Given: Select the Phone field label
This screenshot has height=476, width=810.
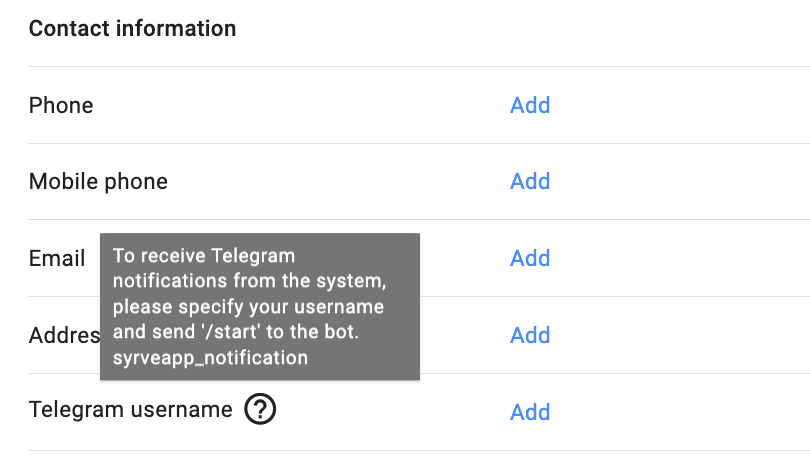Looking at the screenshot, I should (61, 105).
